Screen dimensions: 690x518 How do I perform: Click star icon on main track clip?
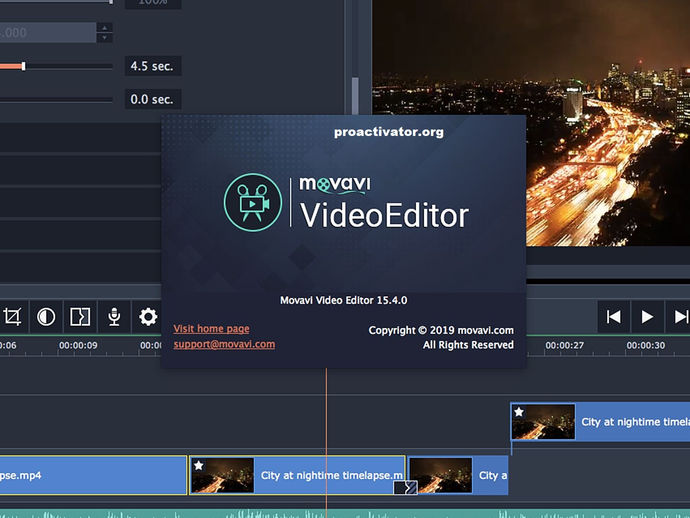[x=199, y=465]
